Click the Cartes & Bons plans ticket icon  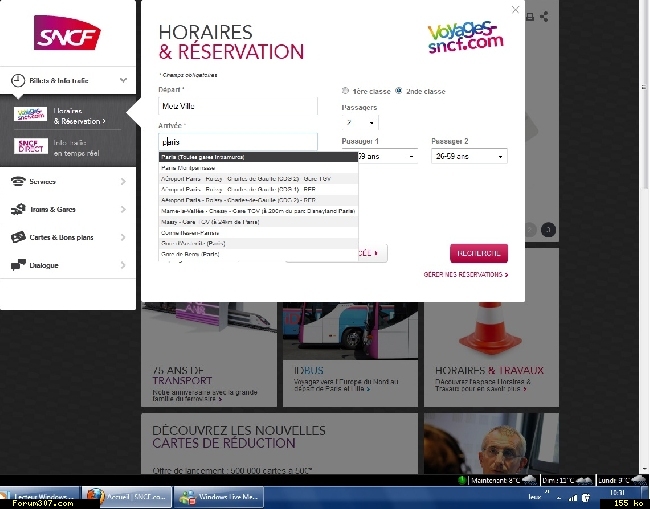coord(19,237)
